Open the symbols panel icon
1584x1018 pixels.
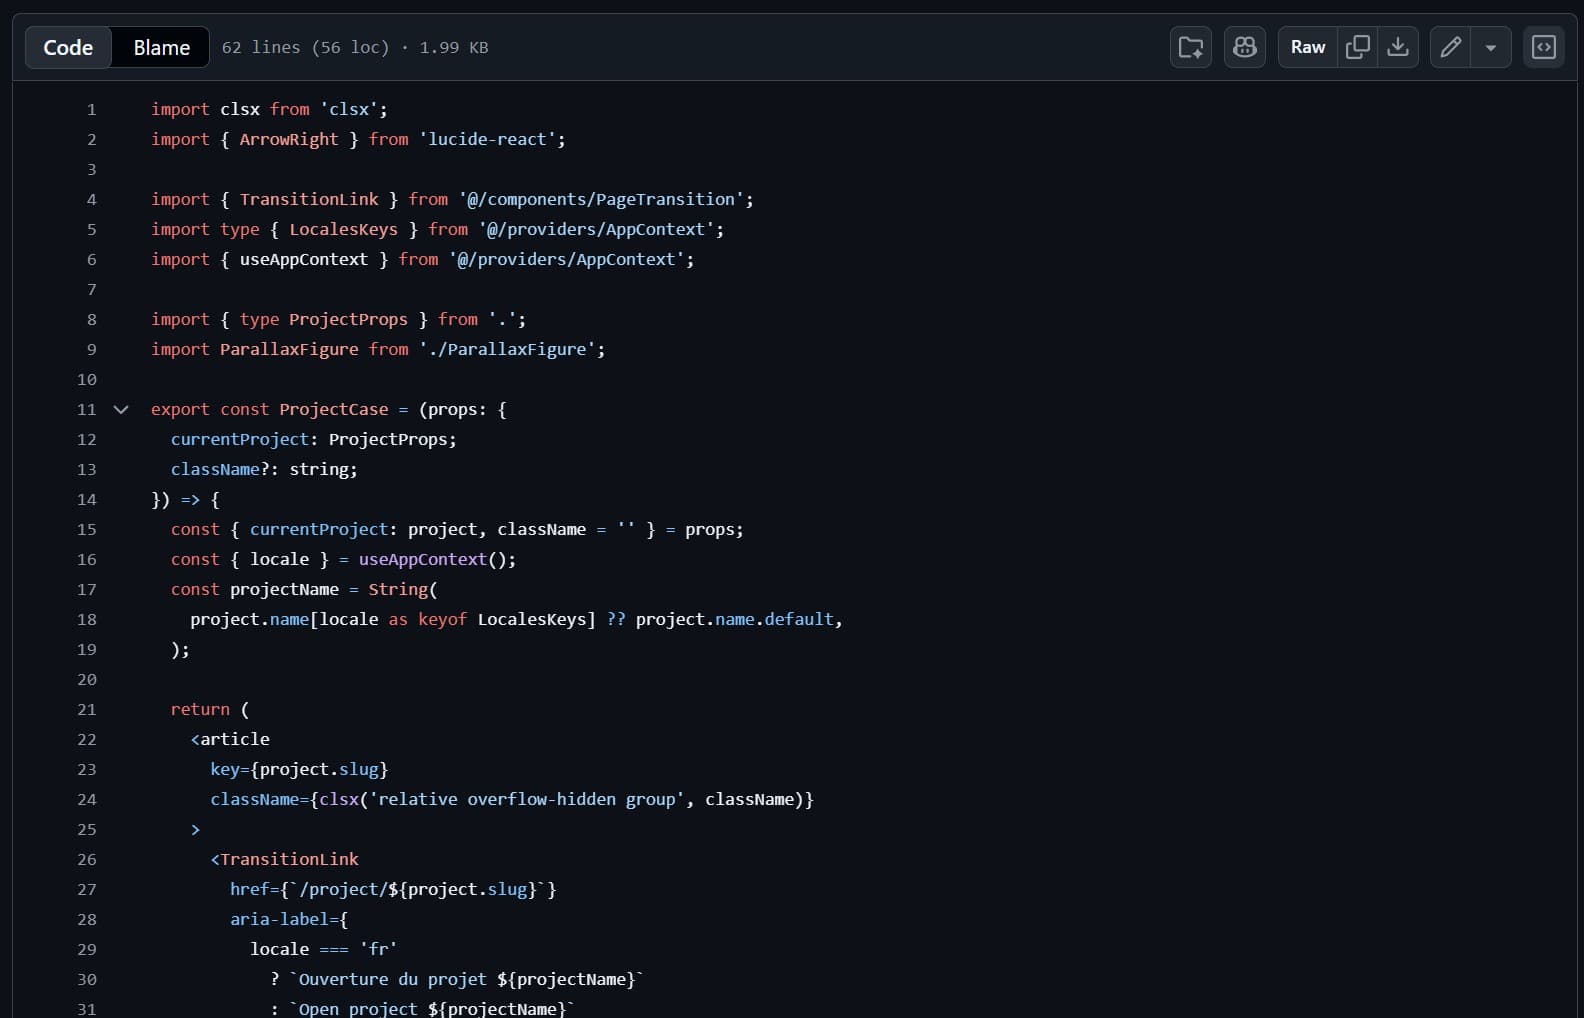(x=1544, y=47)
